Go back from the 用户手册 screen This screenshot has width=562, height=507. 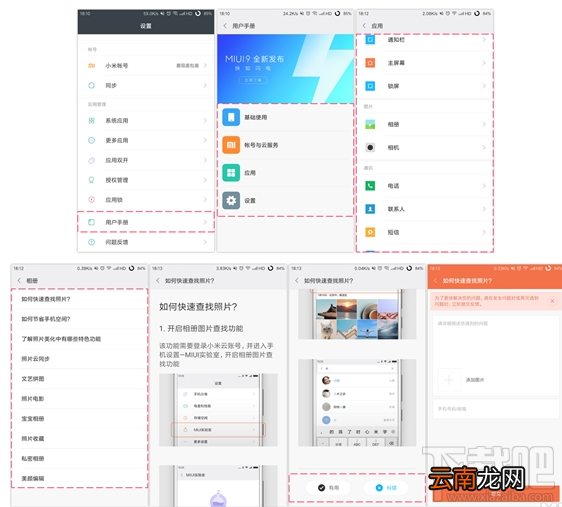[x=225, y=26]
